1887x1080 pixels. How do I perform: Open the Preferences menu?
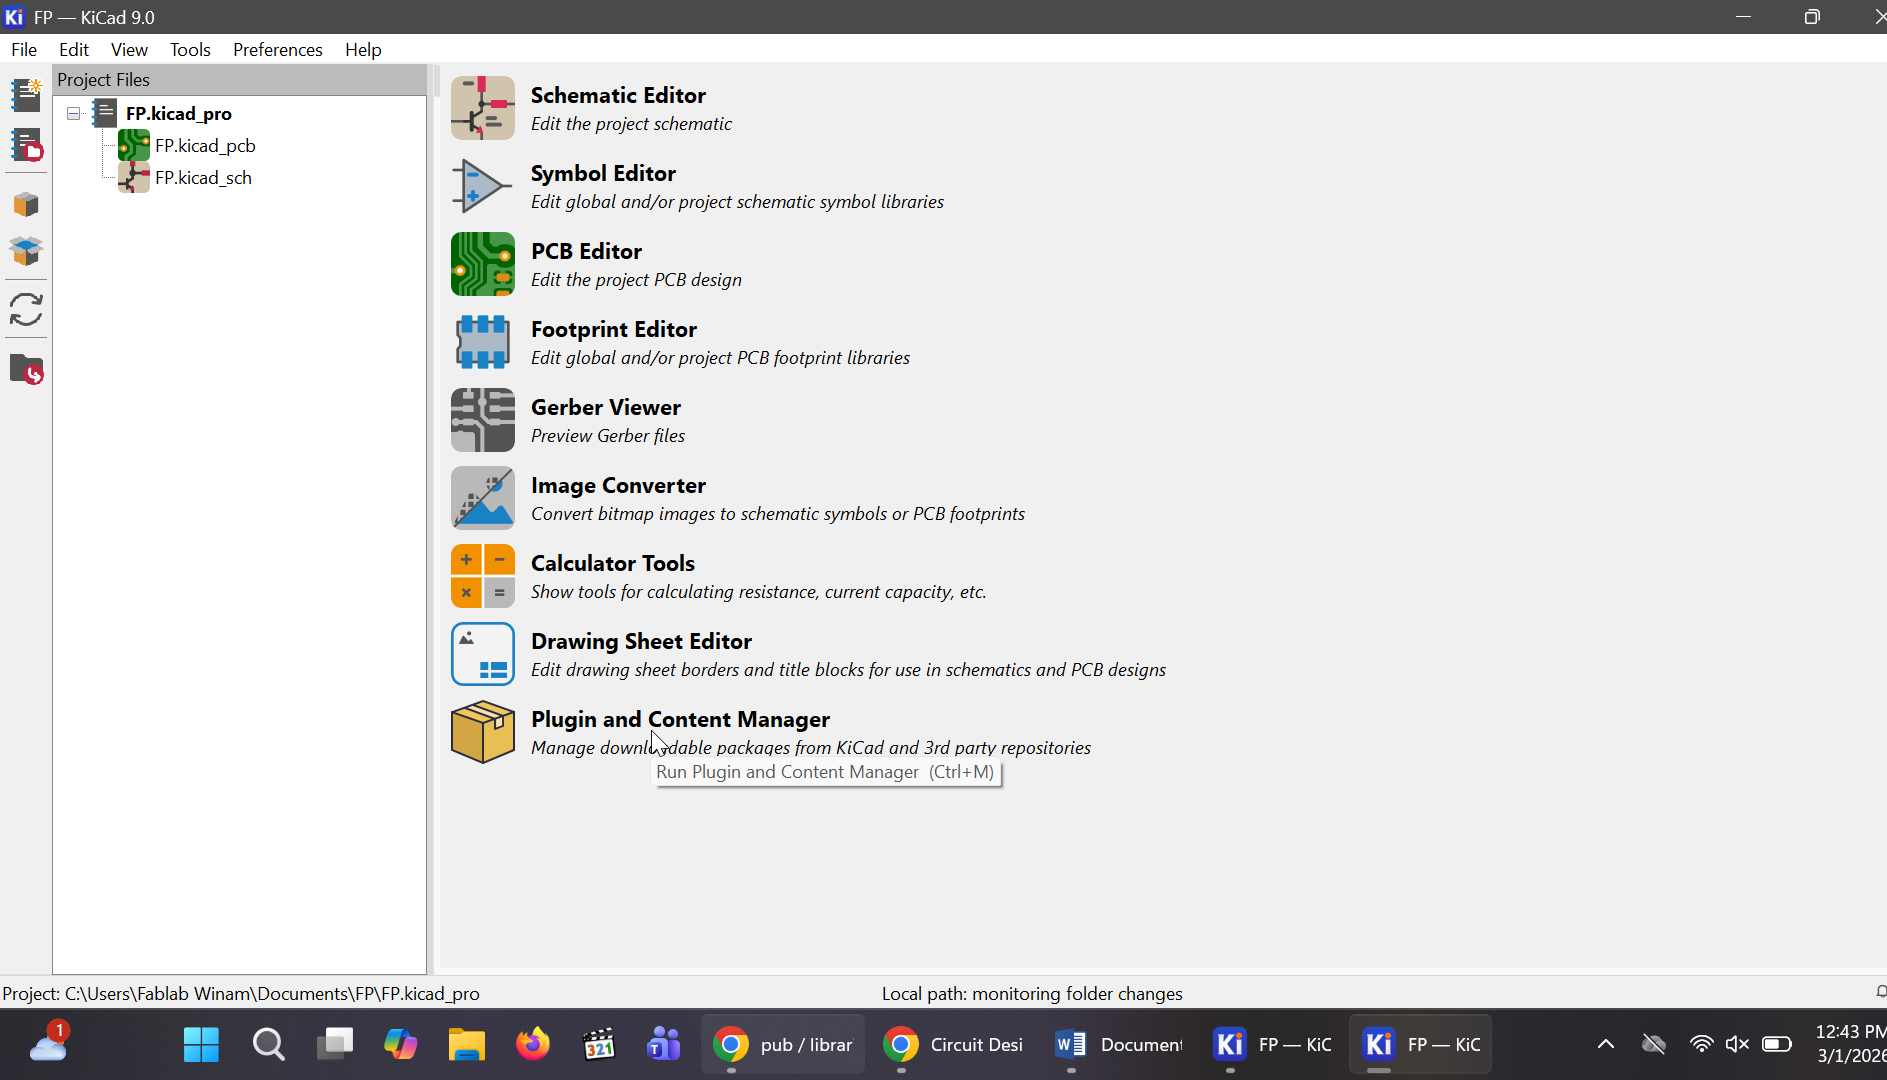coord(278,49)
